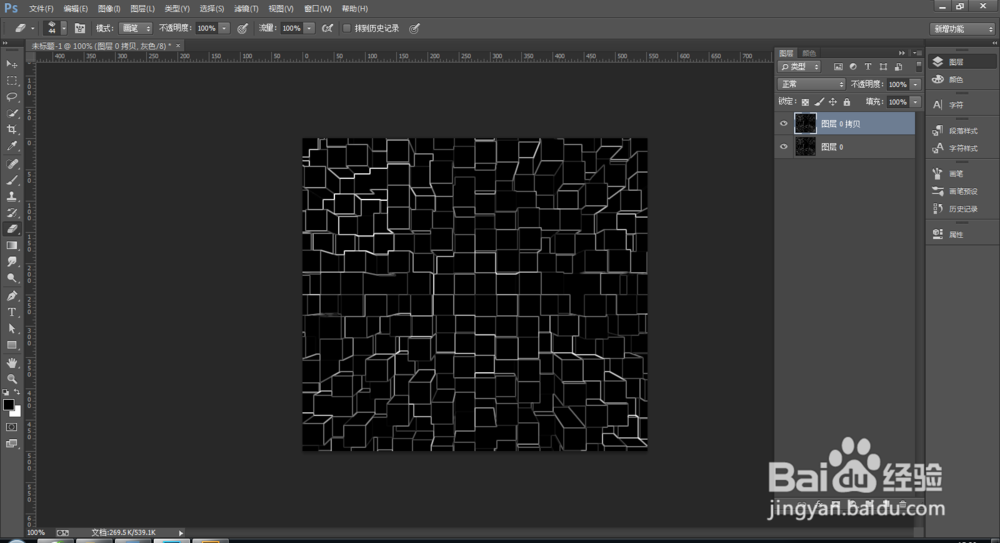Viewport: 1000px width, 543px height.
Task: Select the Path Selection tool
Action: pos(11,329)
